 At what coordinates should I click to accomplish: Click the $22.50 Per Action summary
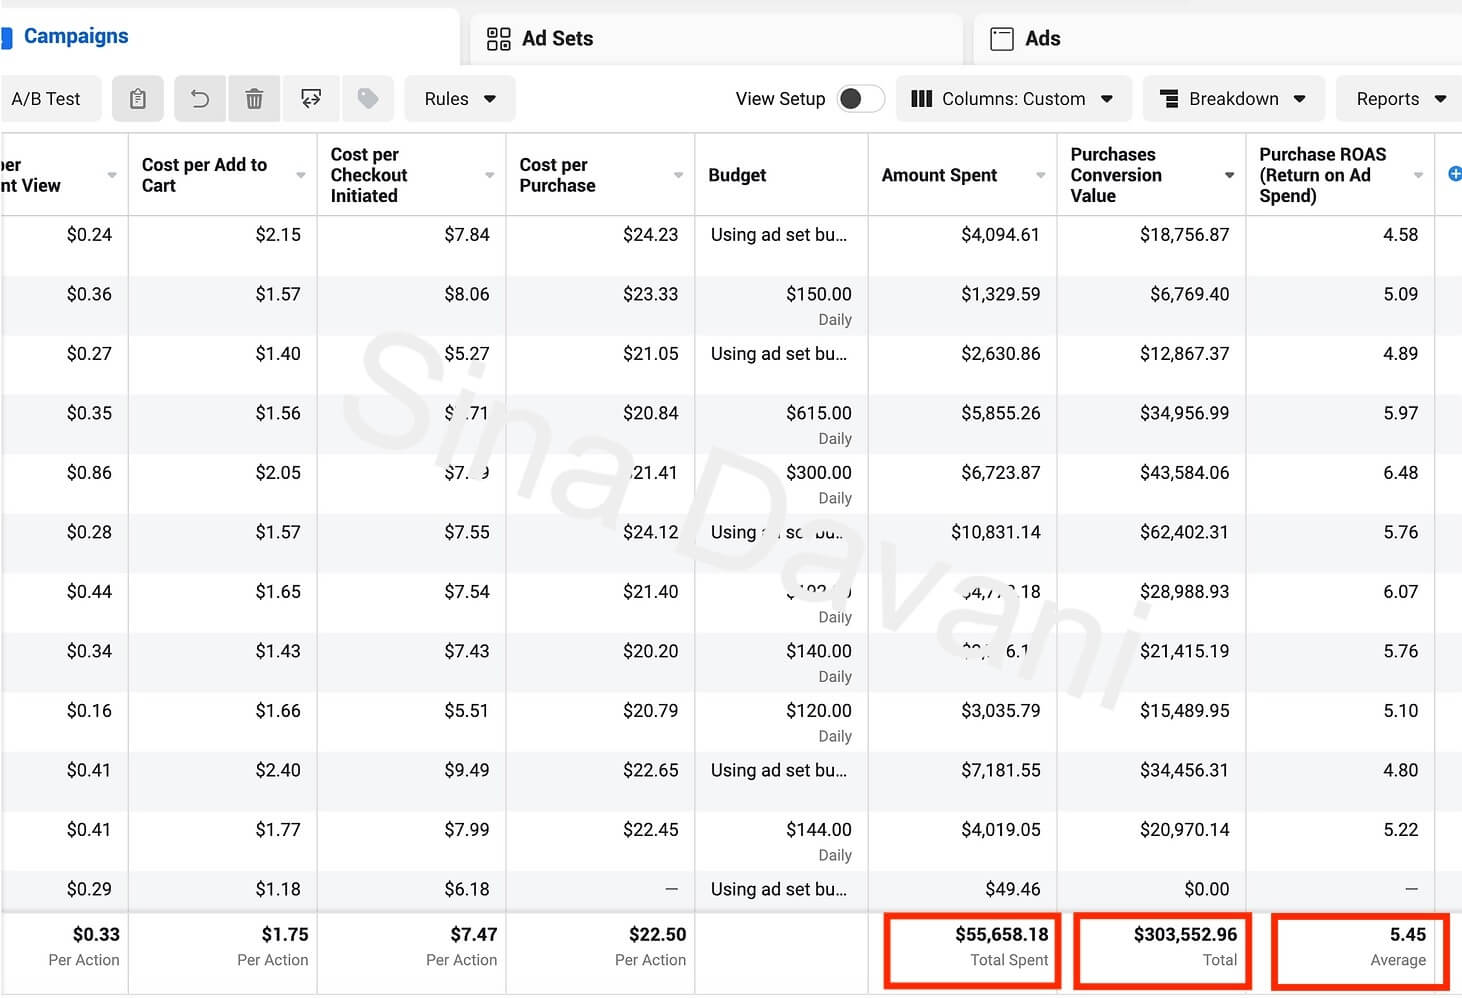(x=650, y=946)
